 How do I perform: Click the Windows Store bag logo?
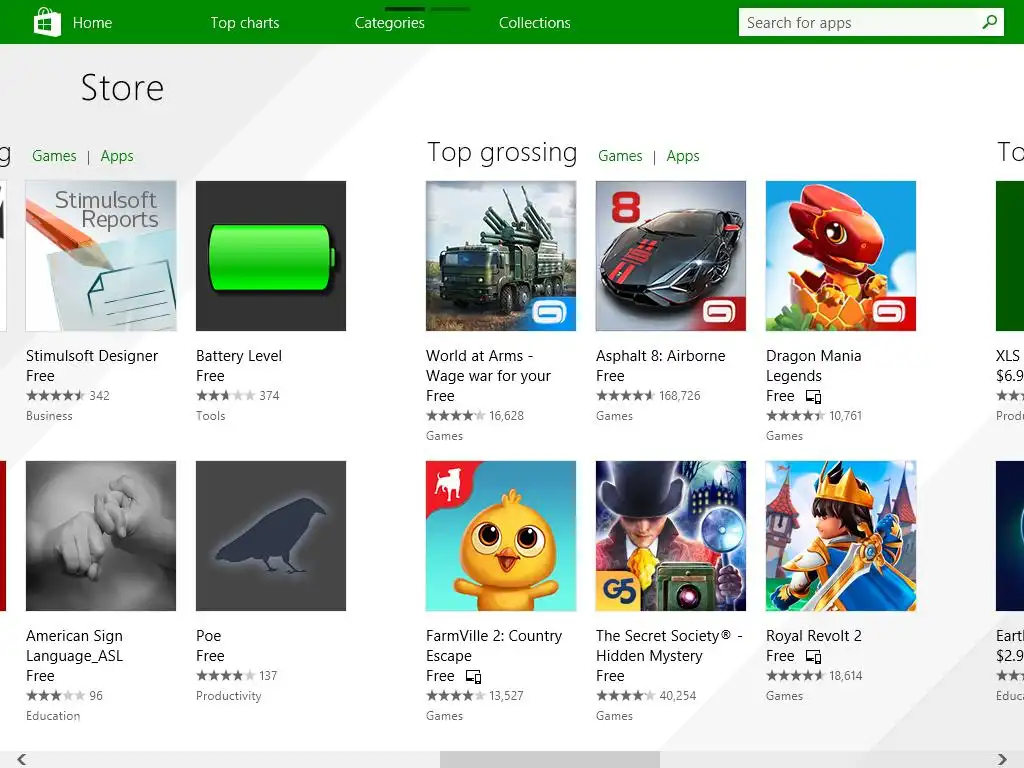click(47, 22)
